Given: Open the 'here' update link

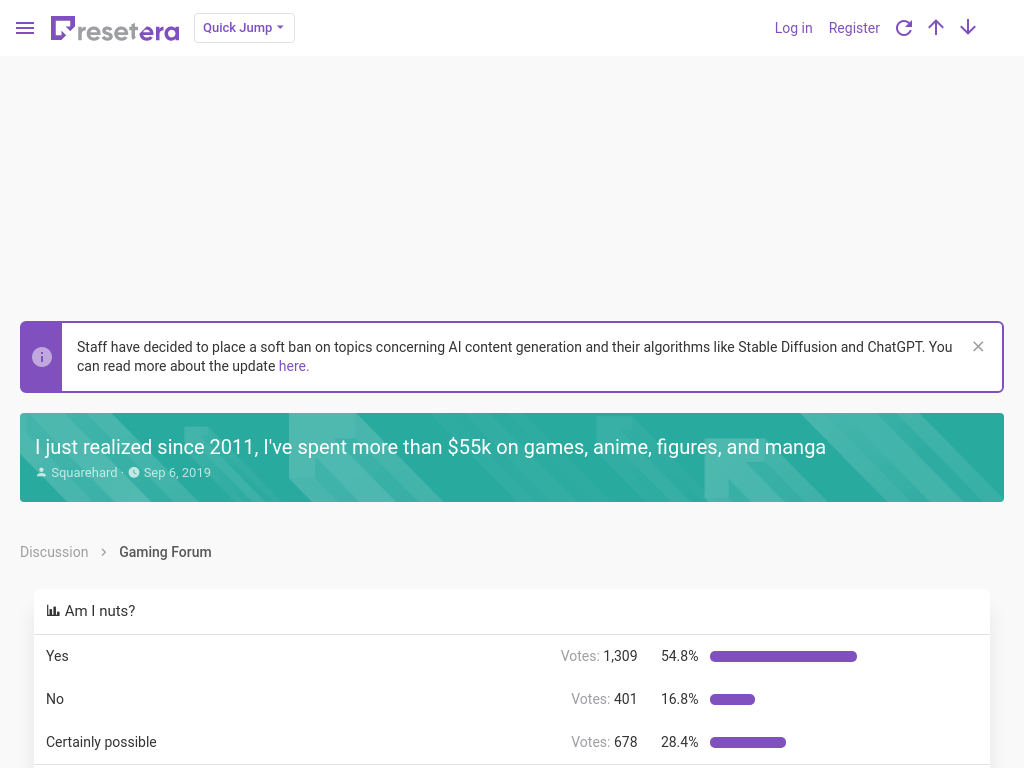Looking at the screenshot, I should tap(294, 366).
